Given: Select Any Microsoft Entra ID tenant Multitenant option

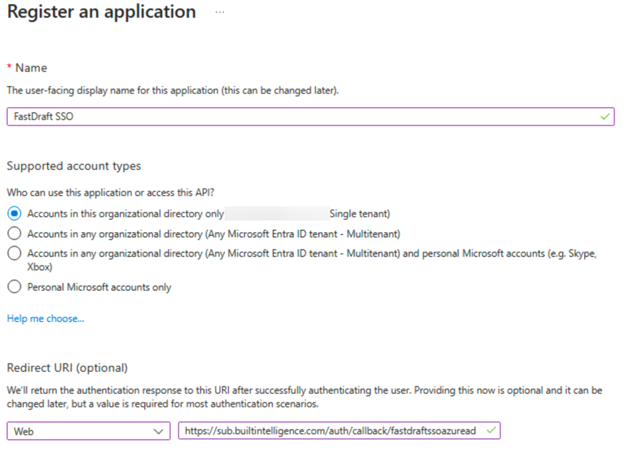Looking at the screenshot, I should [x=14, y=234].
